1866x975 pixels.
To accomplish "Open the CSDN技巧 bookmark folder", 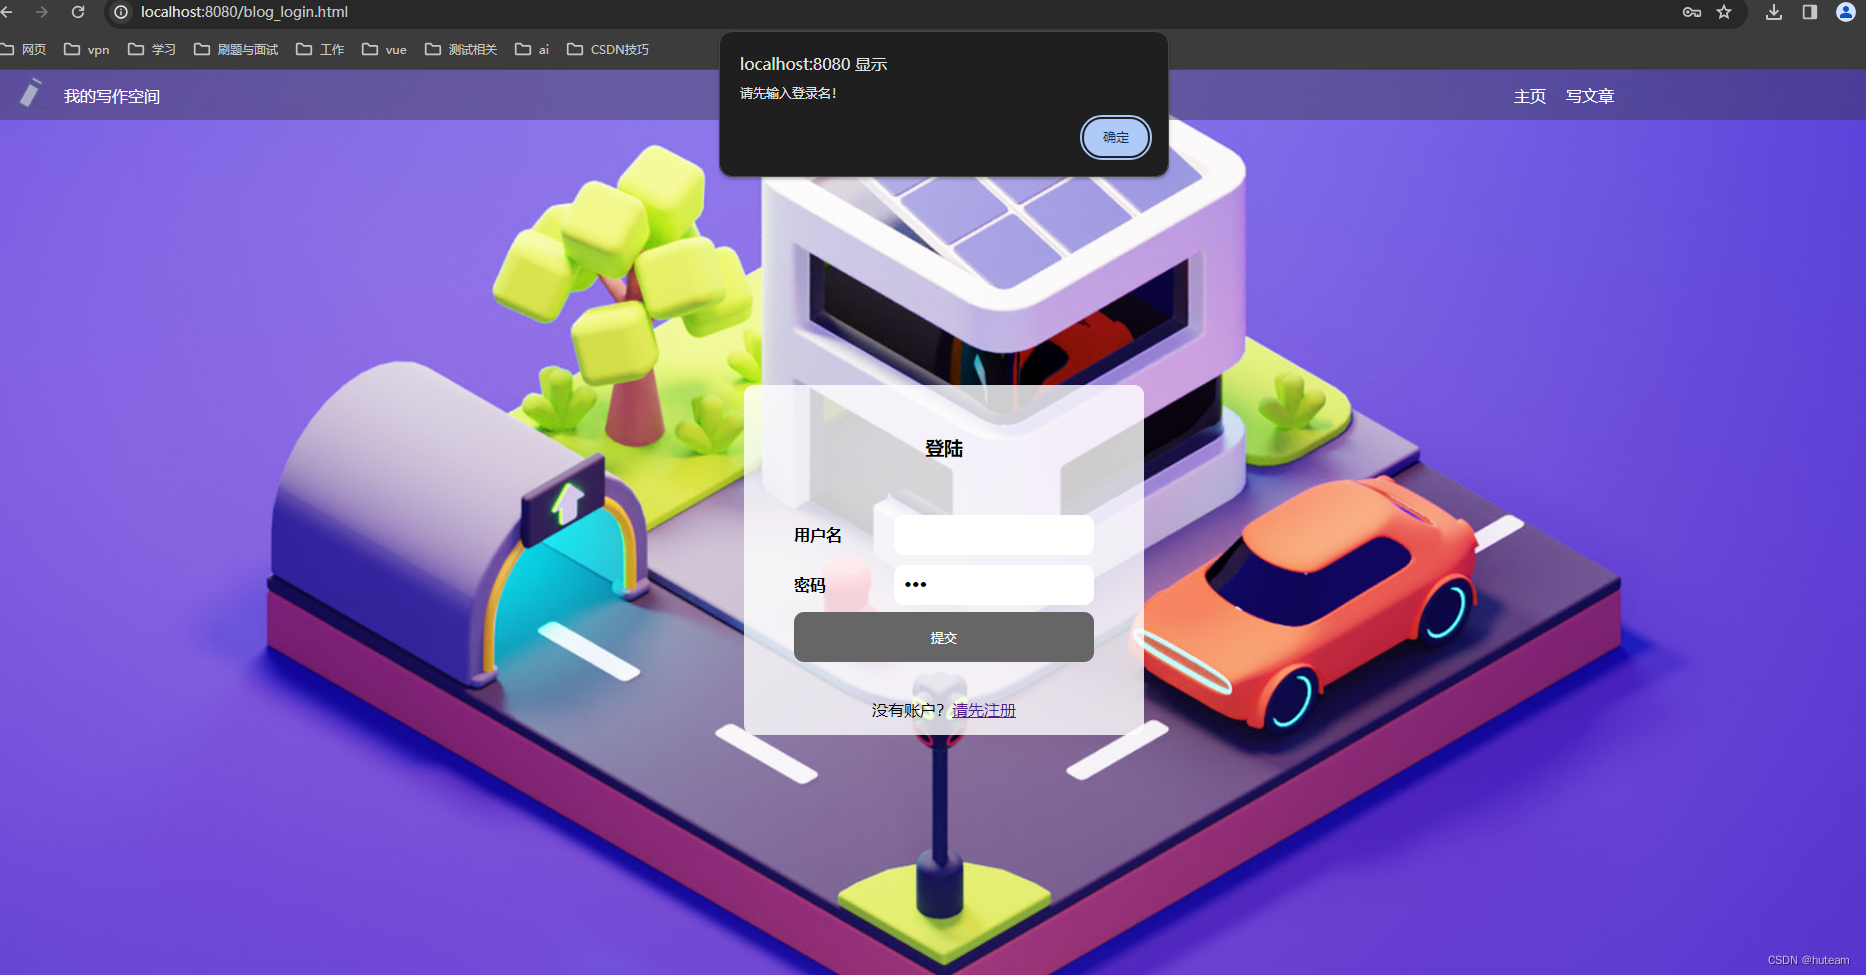I will tap(608, 49).
